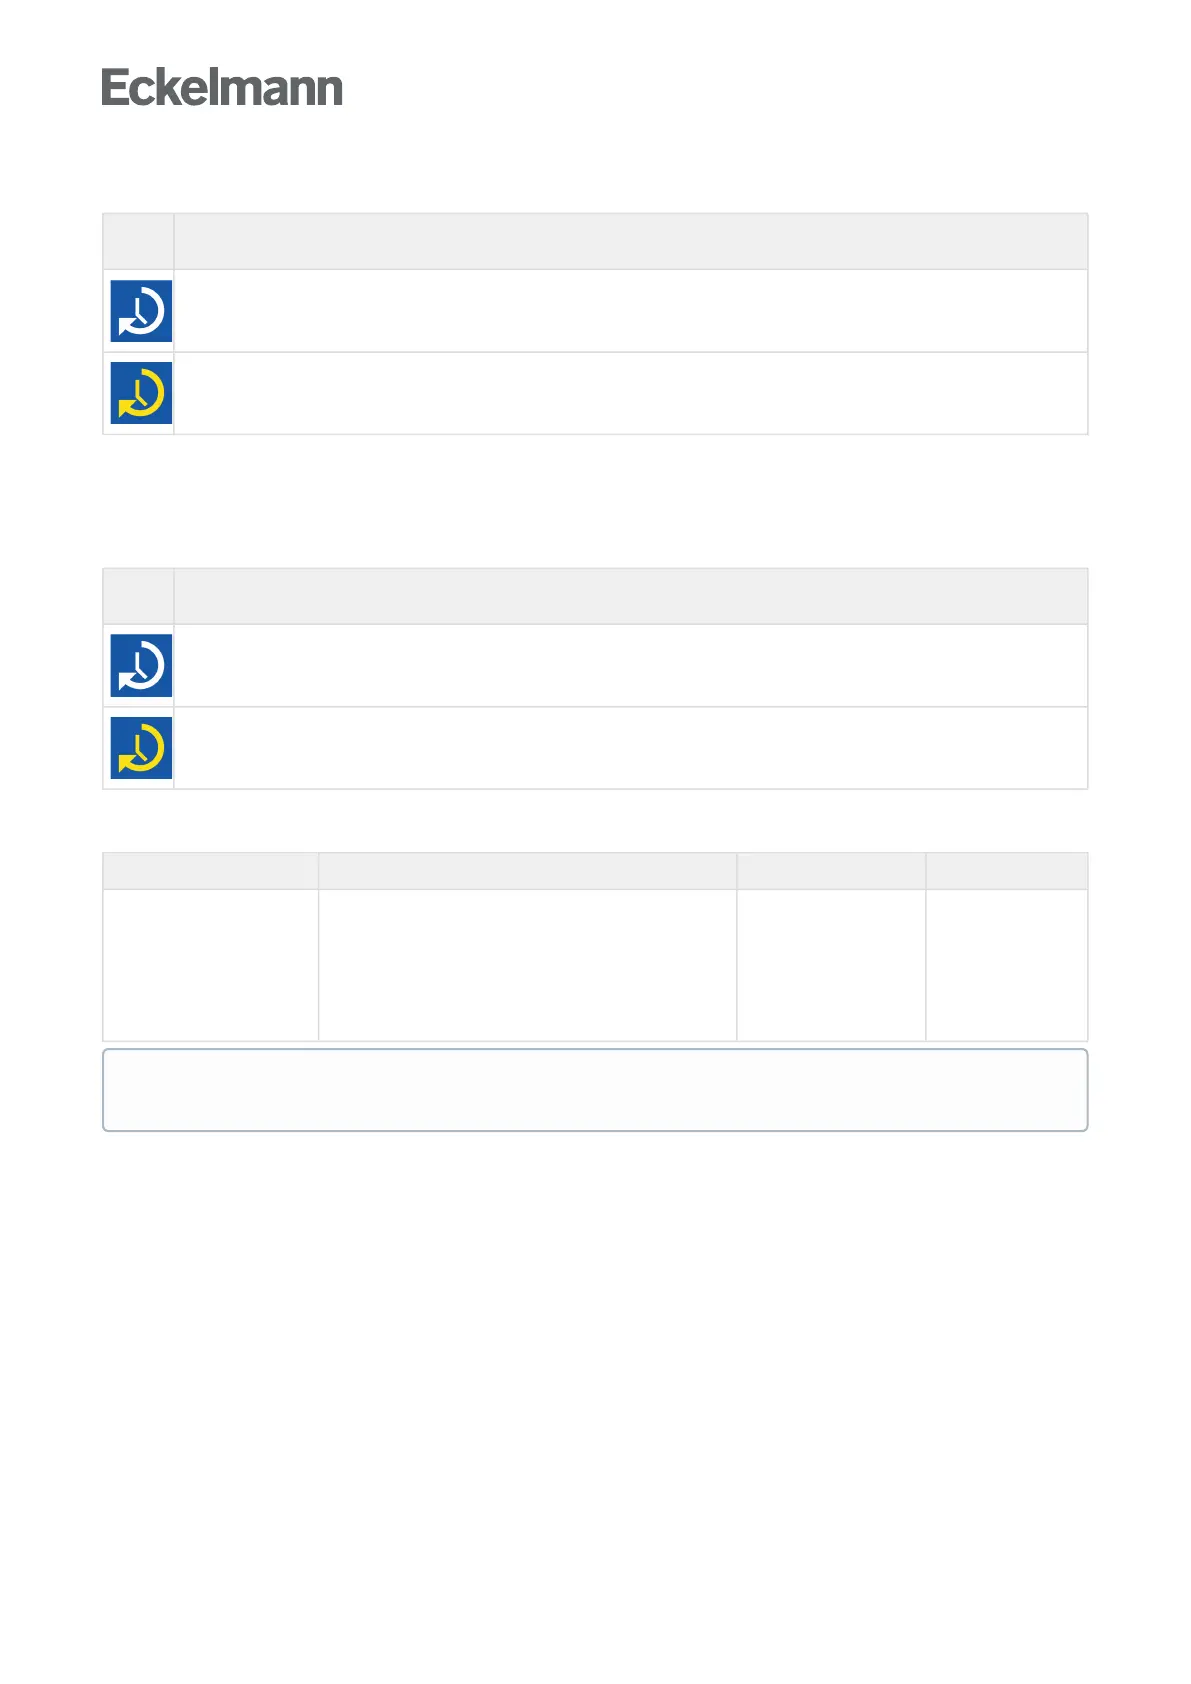
Task: Select empty cell beside first table's yellow clock
Action: point(631,393)
